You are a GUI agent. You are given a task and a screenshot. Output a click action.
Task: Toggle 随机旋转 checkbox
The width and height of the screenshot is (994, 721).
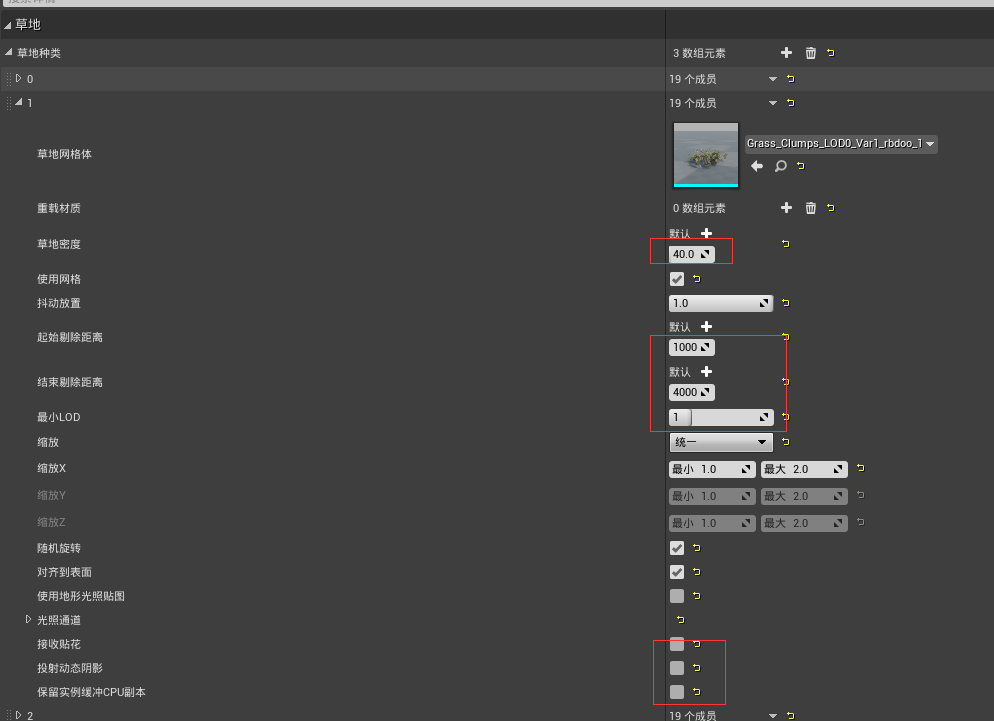point(677,548)
